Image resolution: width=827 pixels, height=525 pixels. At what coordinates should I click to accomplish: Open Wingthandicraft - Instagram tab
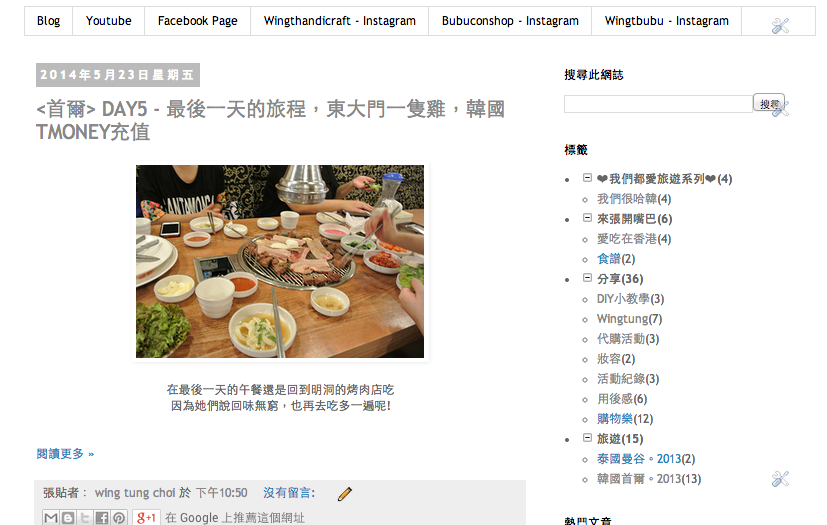coord(340,21)
